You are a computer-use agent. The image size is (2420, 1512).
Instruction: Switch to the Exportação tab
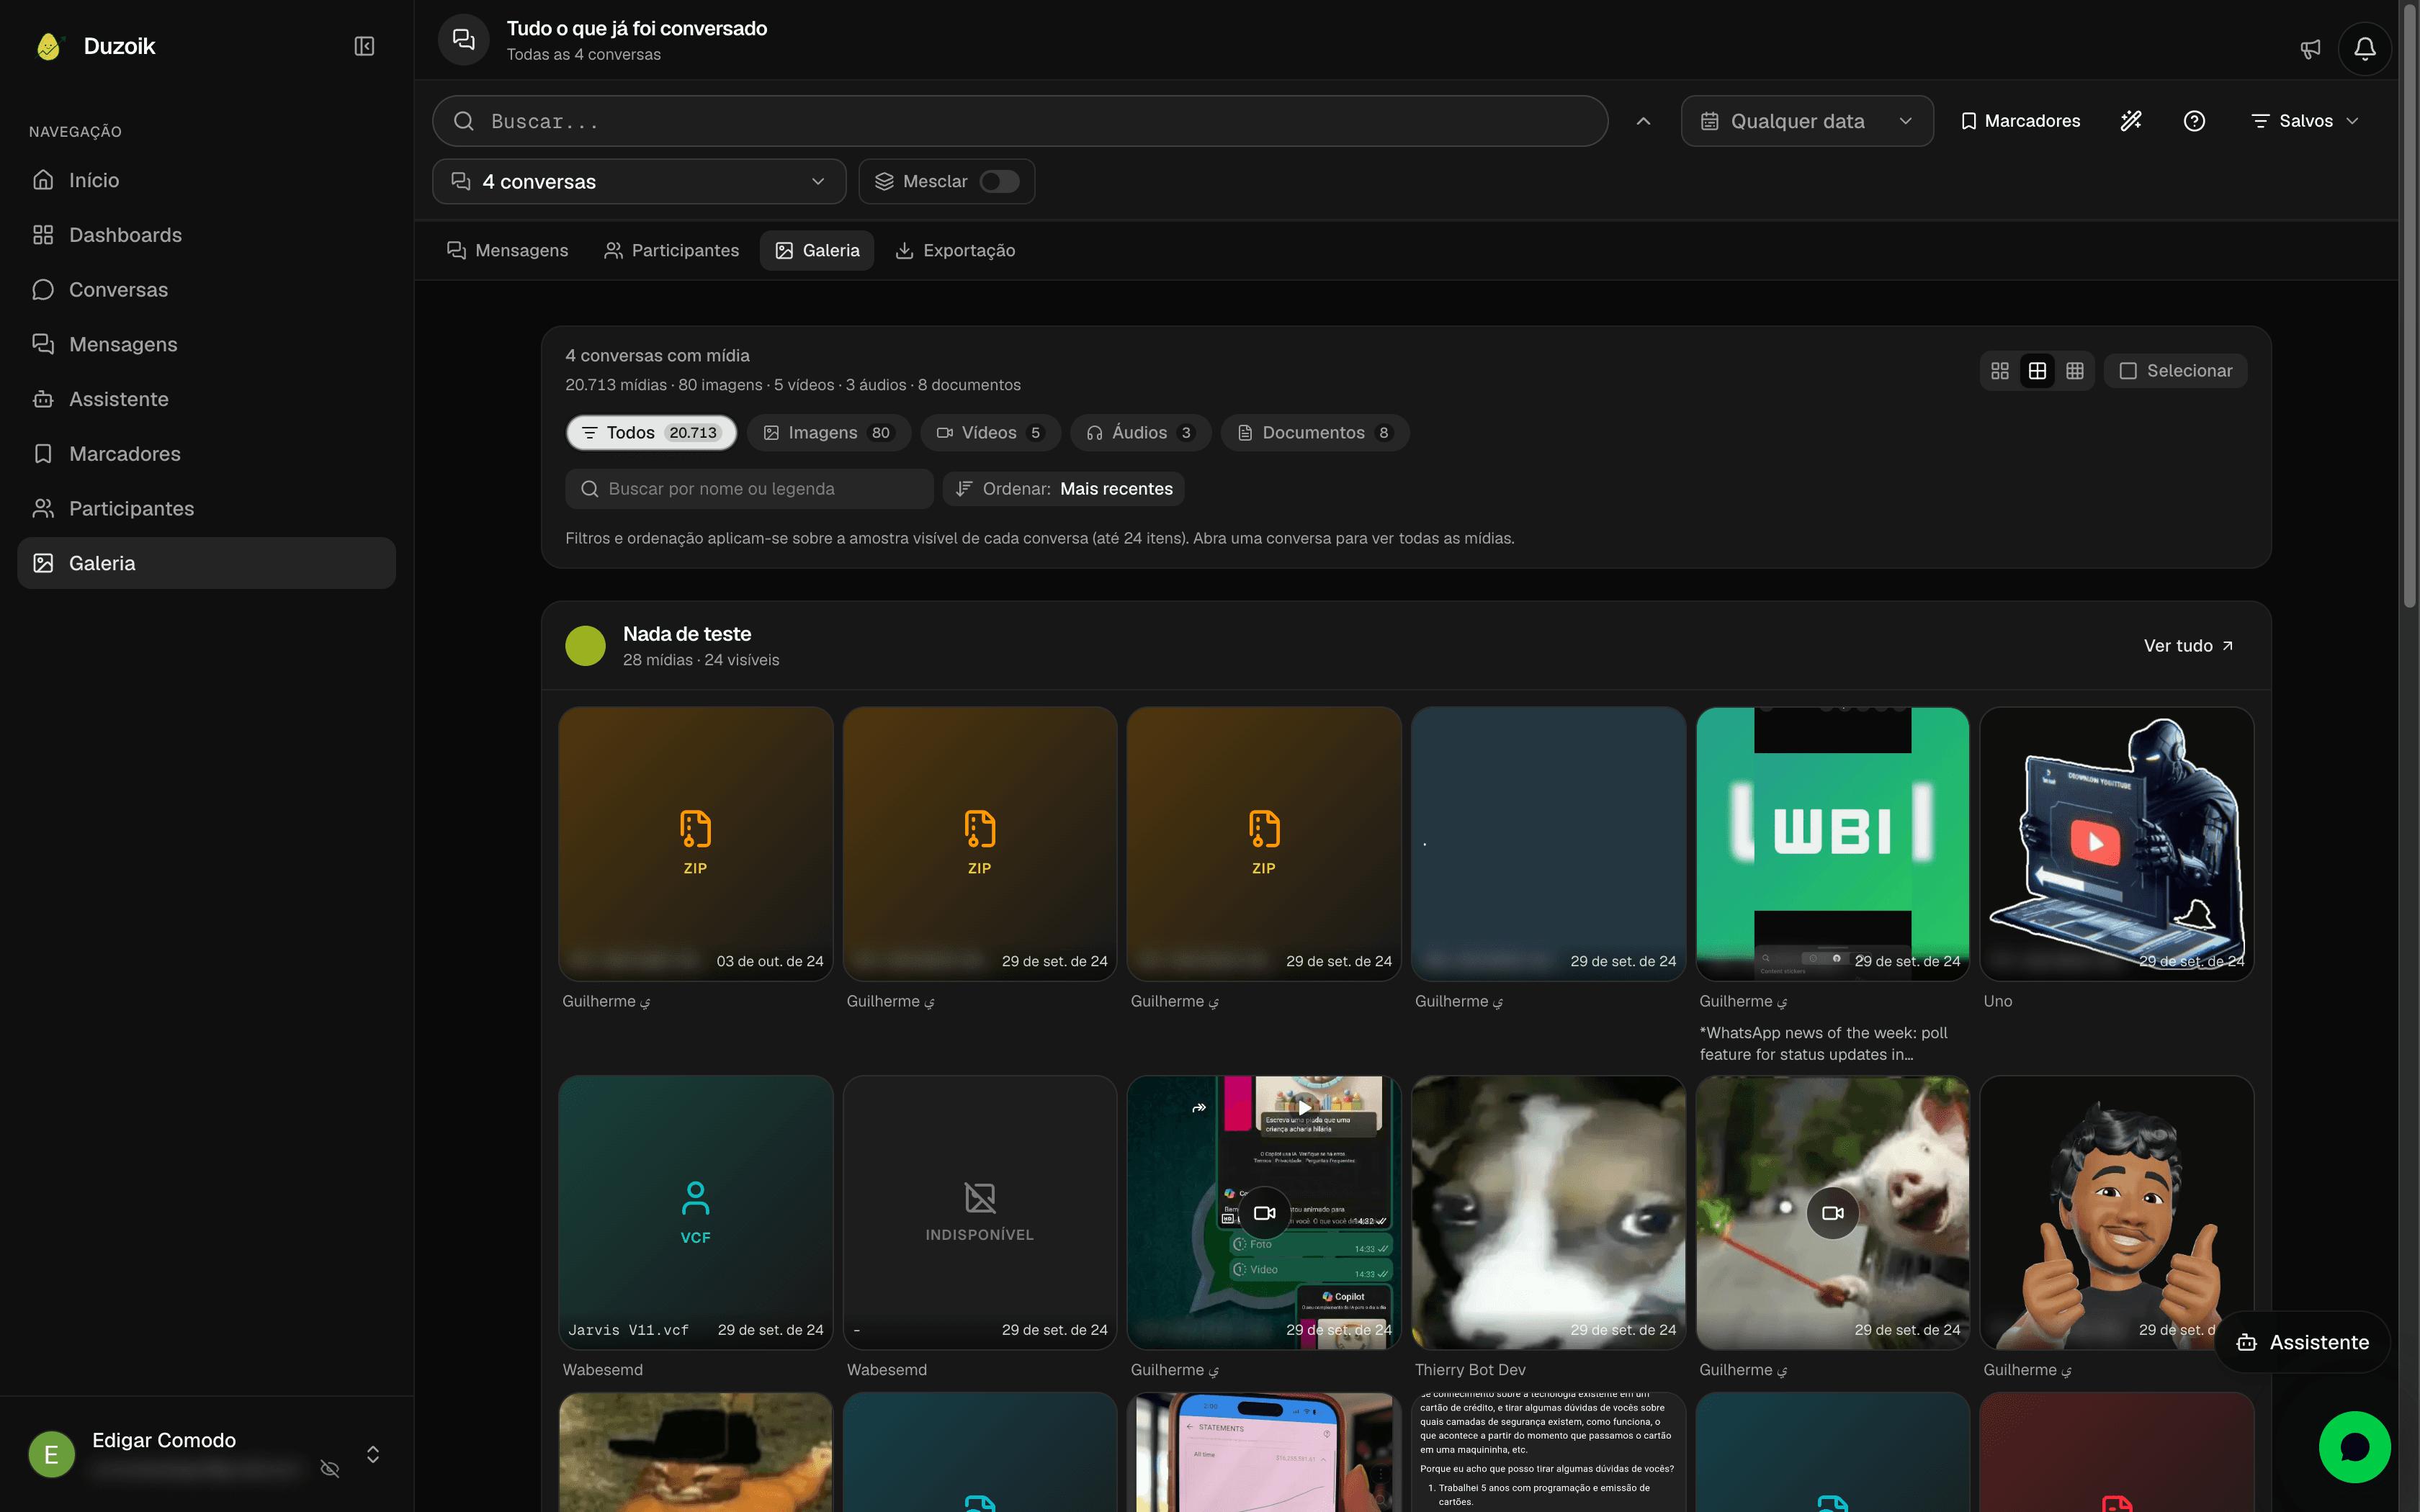pos(955,250)
